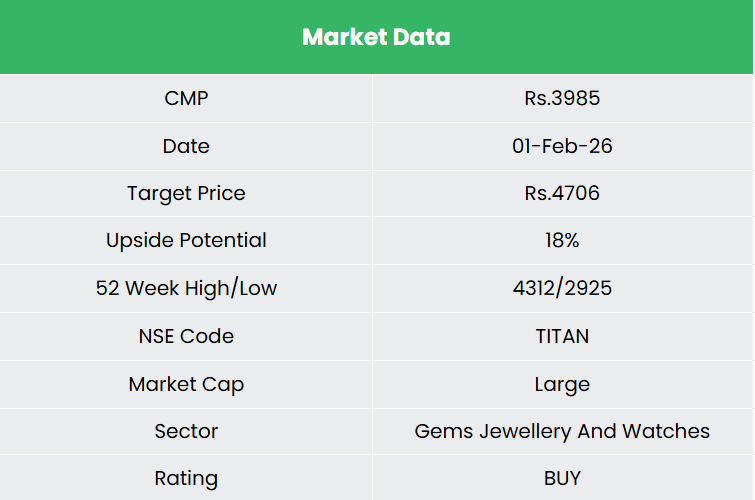Select the Market Cap label
The height and width of the screenshot is (500, 755).
(186, 384)
